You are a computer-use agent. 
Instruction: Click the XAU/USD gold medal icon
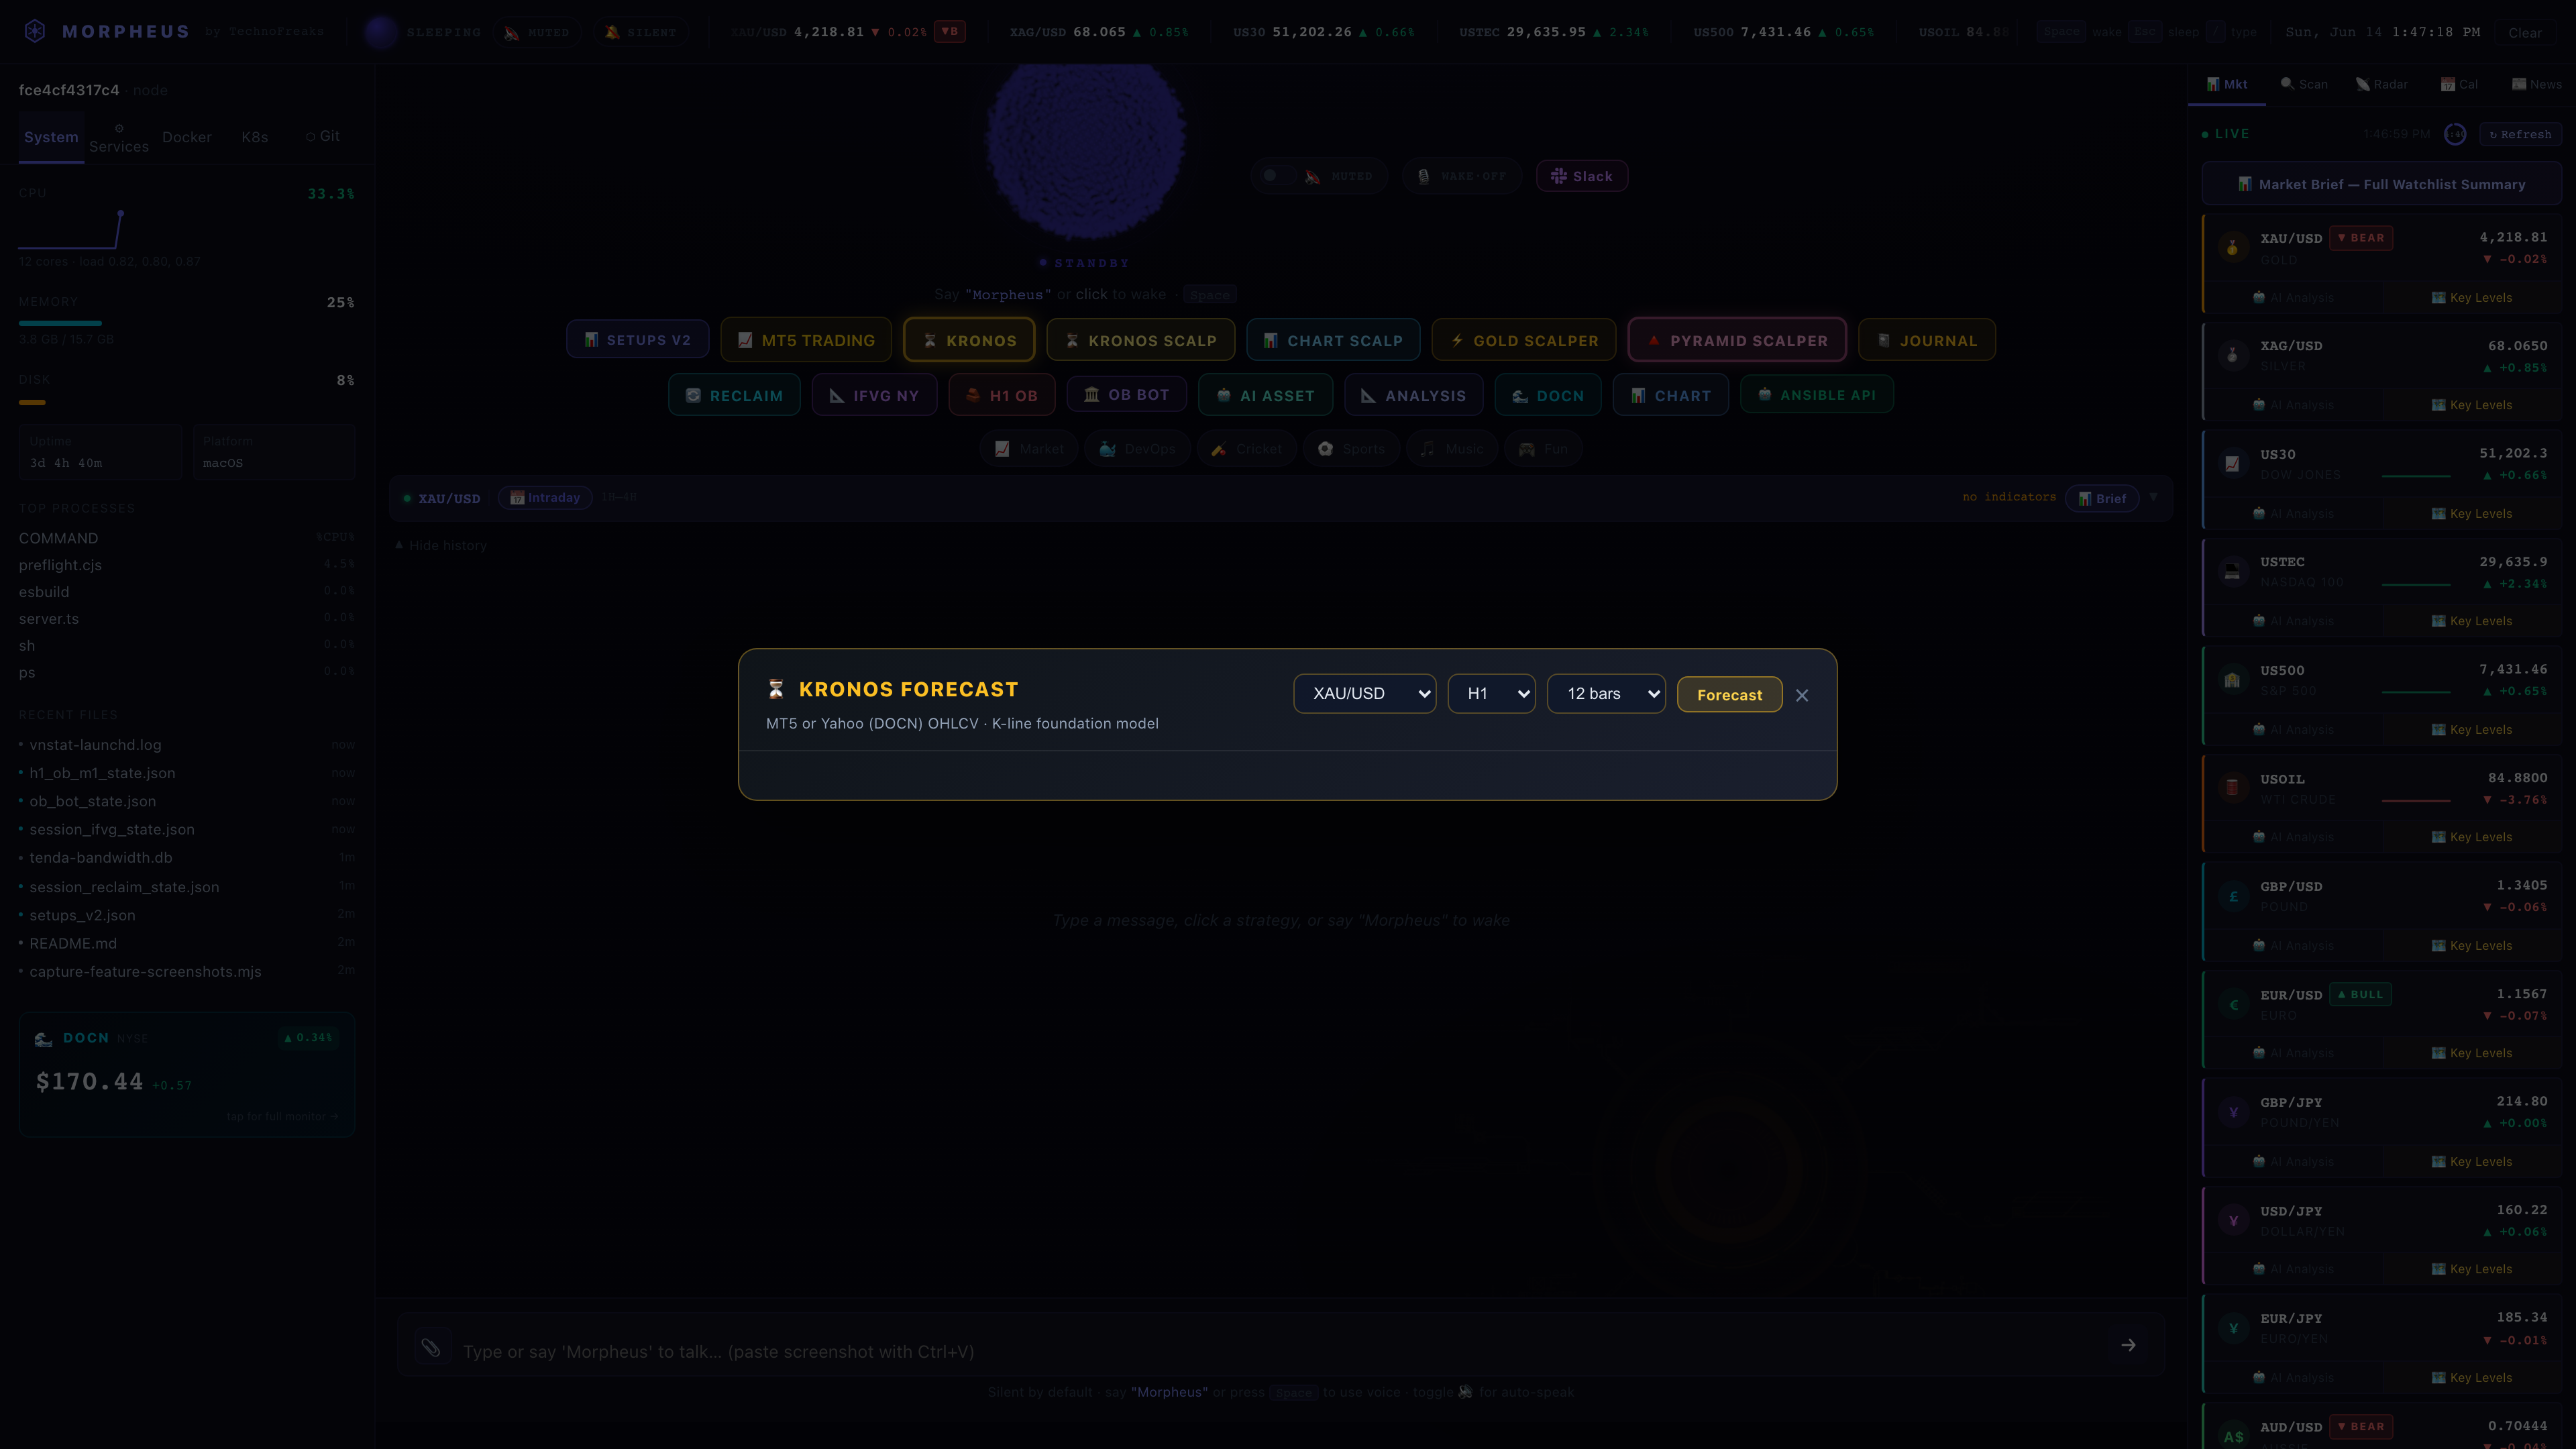[x=2232, y=247]
